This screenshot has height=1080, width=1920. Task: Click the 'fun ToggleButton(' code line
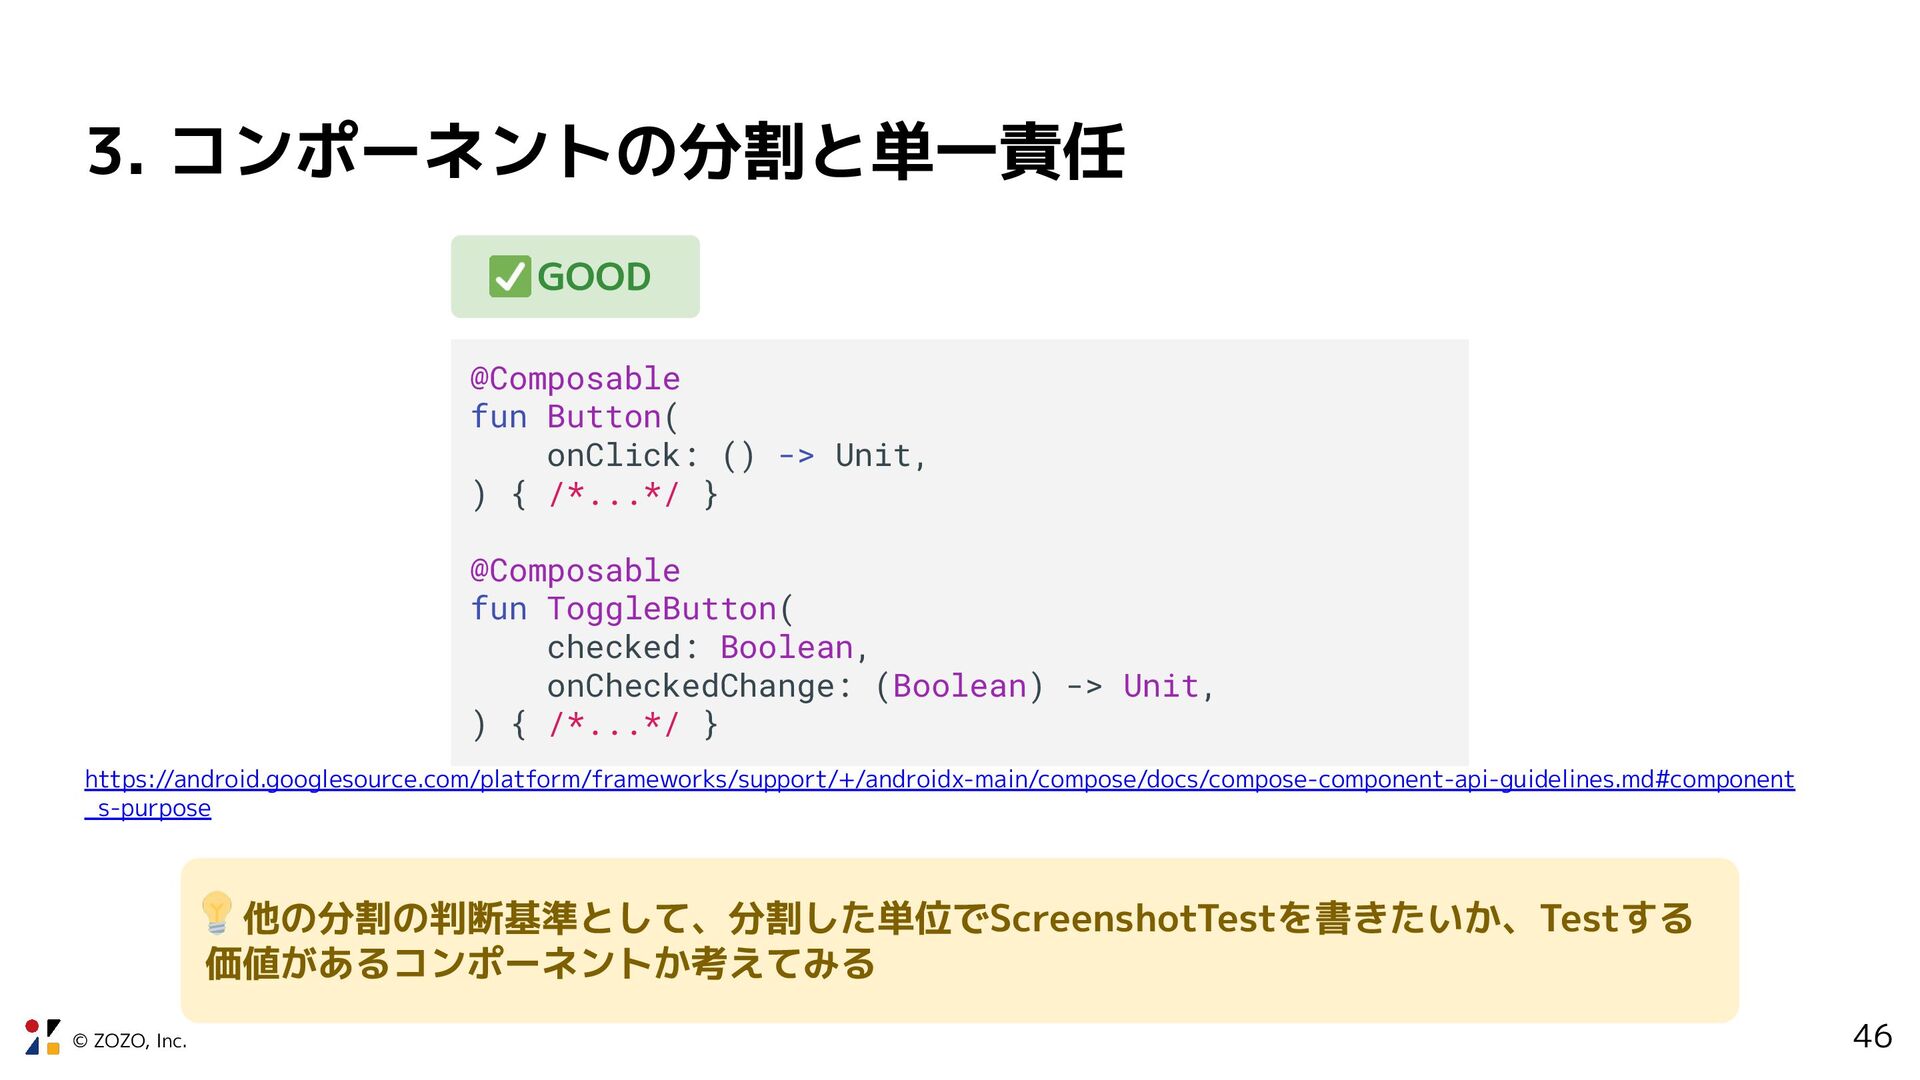[632, 609]
